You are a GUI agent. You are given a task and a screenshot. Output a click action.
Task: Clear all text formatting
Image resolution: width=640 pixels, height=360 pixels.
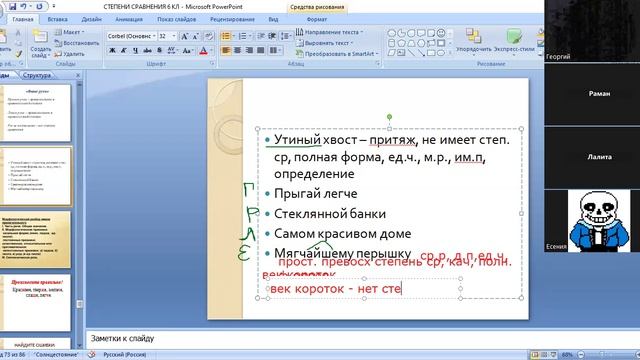click(x=209, y=37)
